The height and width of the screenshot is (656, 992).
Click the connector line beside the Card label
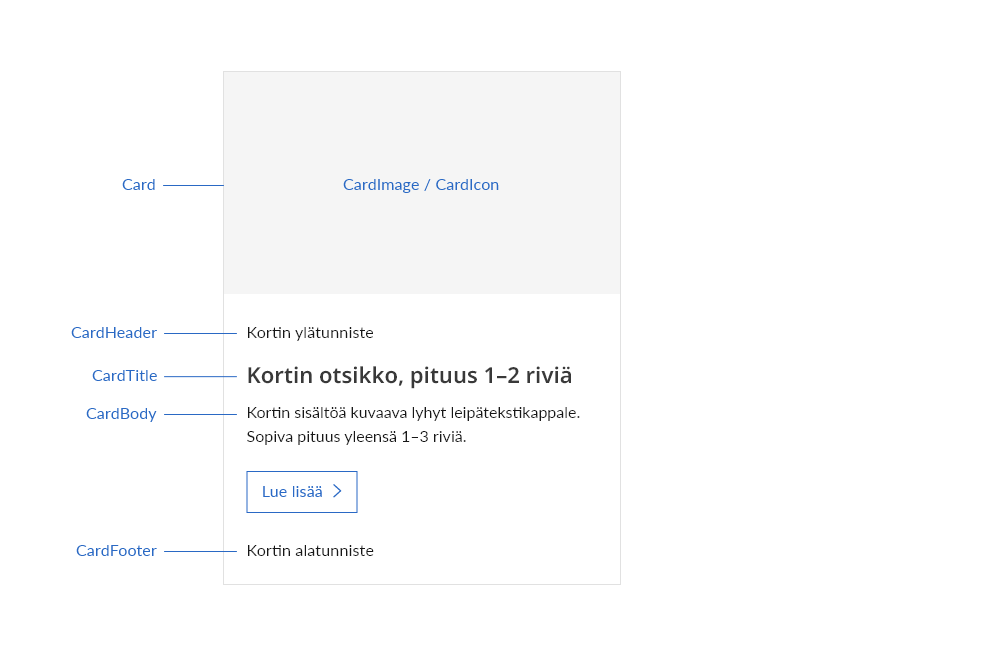point(193,186)
